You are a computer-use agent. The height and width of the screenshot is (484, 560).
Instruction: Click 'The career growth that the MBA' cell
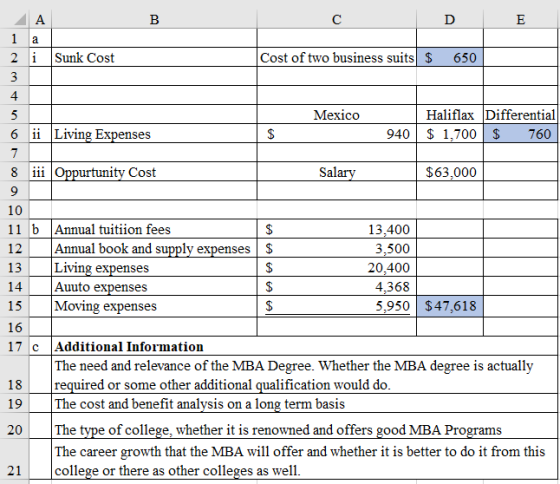(304, 459)
